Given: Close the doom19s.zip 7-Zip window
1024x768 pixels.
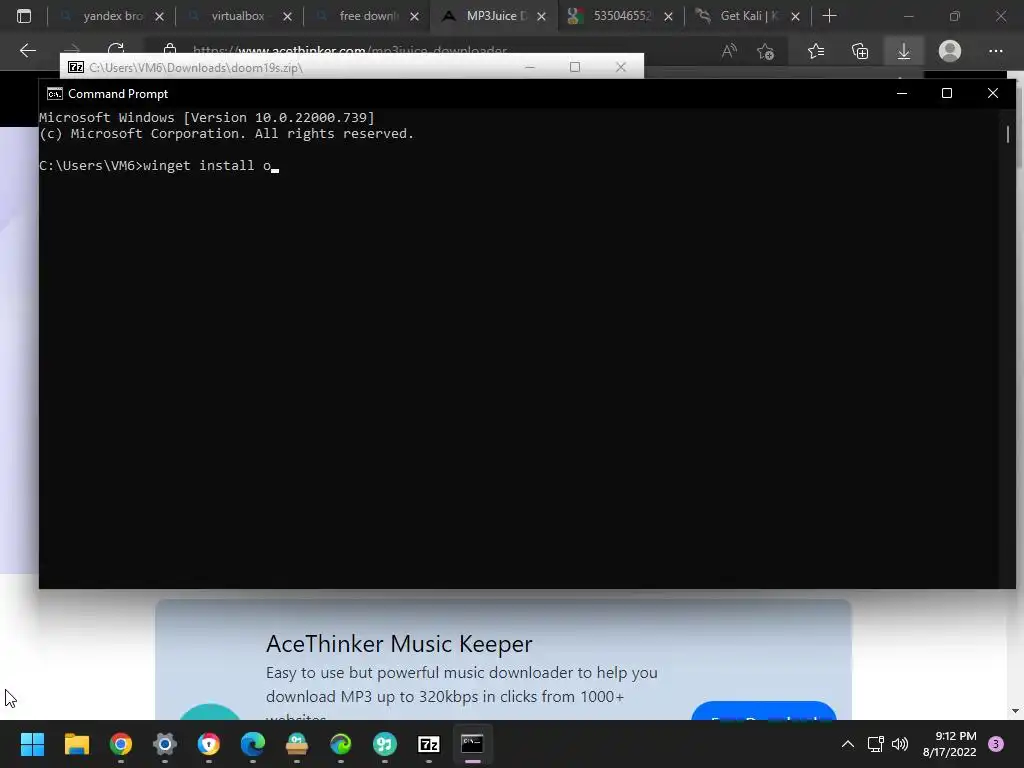Looking at the screenshot, I should [620, 67].
